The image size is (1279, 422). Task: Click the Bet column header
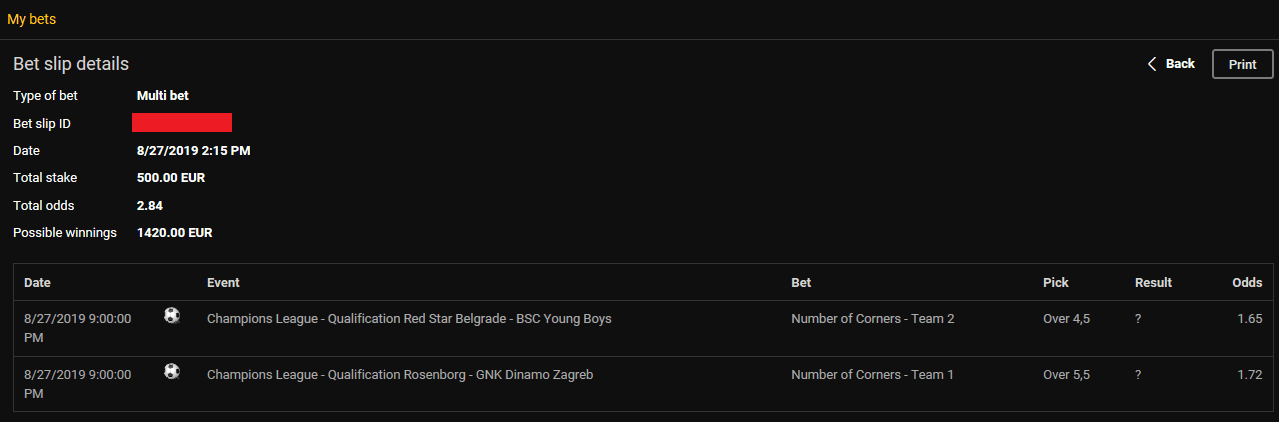[802, 283]
